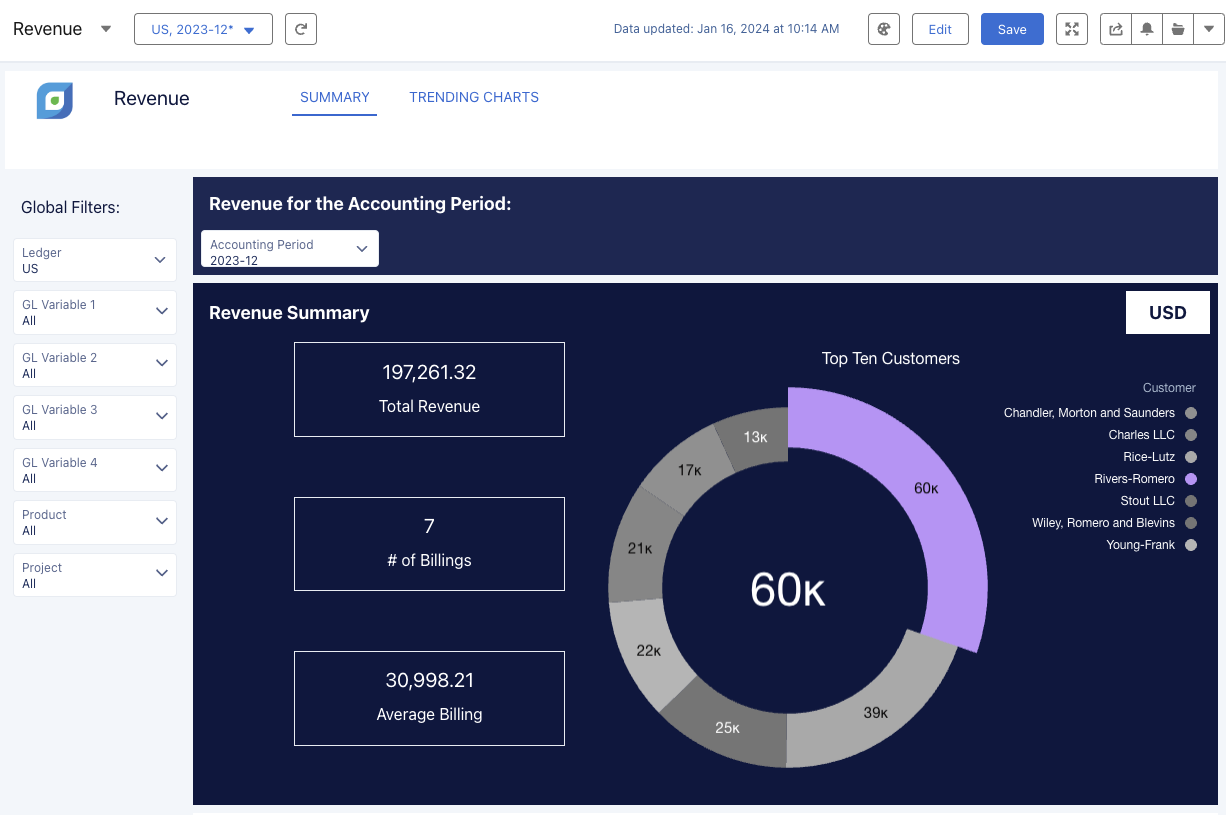Expand the Accounting Period dropdown
The image size is (1226, 815).
pyautogui.click(x=290, y=248)
